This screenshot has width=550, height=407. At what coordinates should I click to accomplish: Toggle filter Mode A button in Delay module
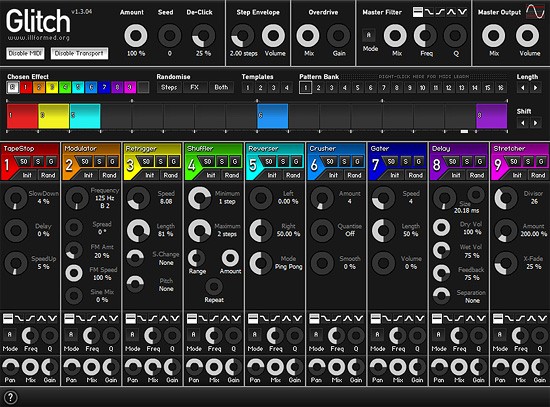pos(438,335)
